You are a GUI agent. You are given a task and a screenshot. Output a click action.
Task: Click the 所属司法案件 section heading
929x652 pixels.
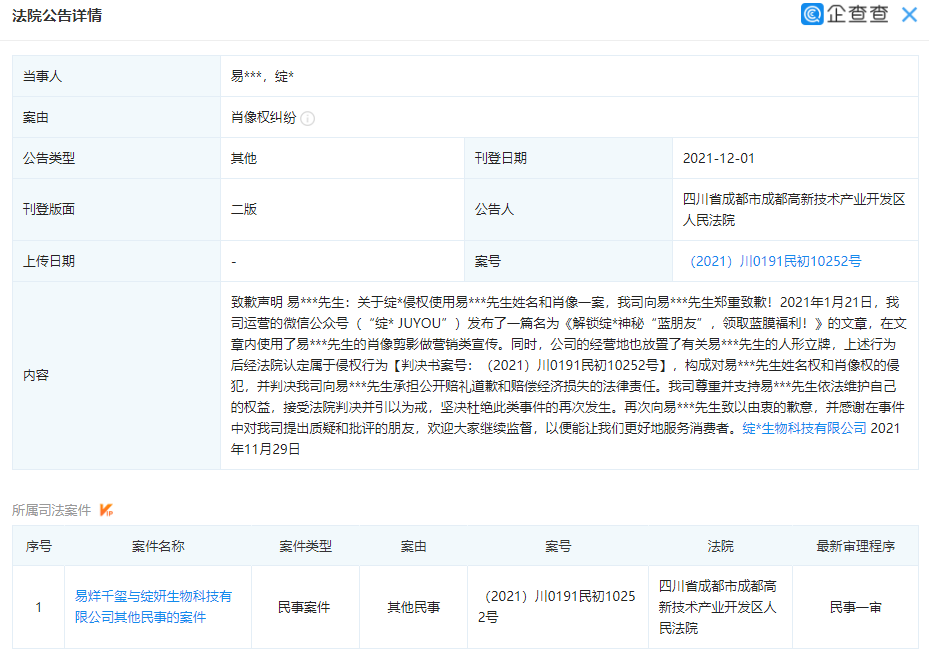click(x=51, y=511)
